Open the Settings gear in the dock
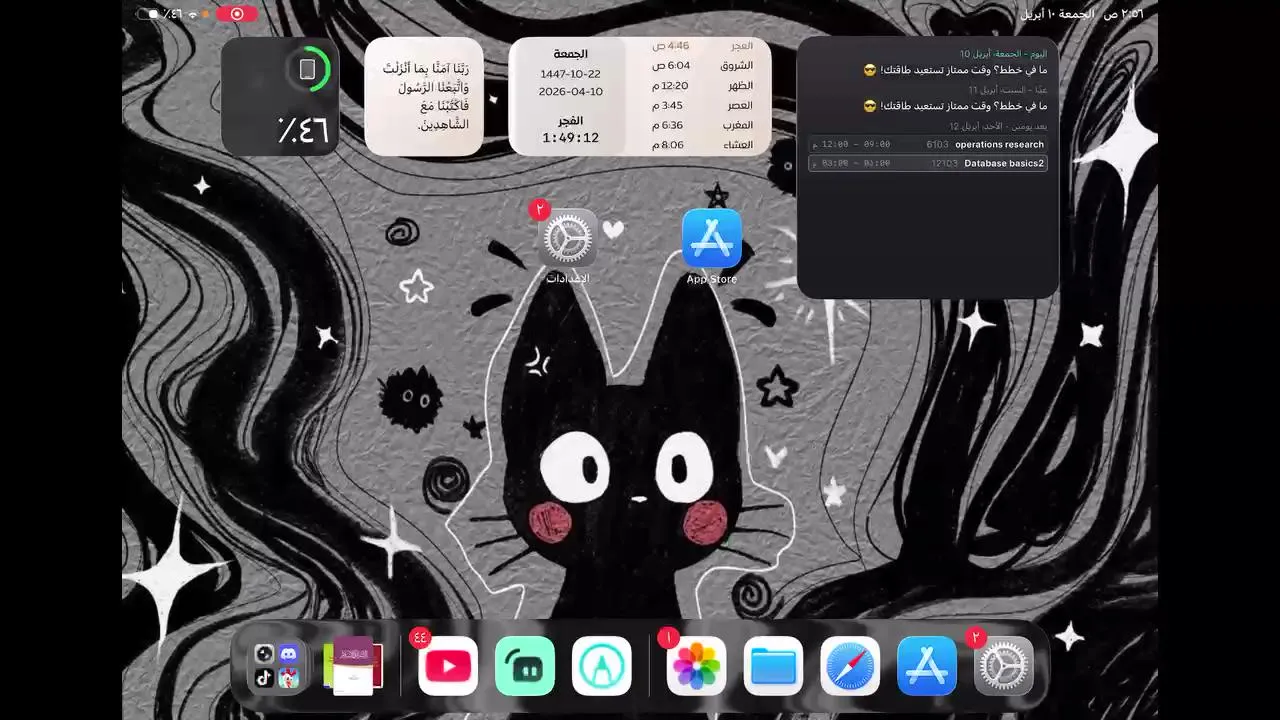This screenshot has width=1280, height=720. (1004, 666)
